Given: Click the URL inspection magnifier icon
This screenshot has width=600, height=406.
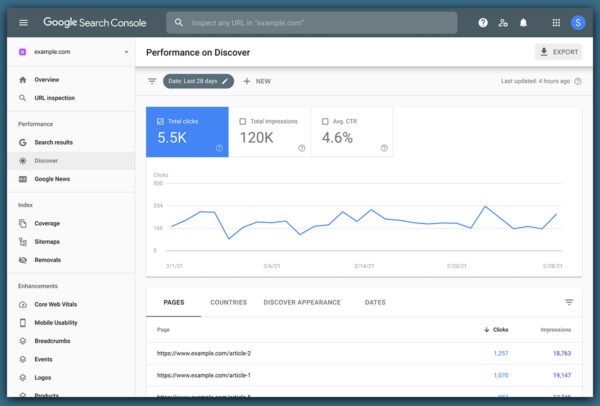Looking at the screenshot, I should click(x=23, y=98).
